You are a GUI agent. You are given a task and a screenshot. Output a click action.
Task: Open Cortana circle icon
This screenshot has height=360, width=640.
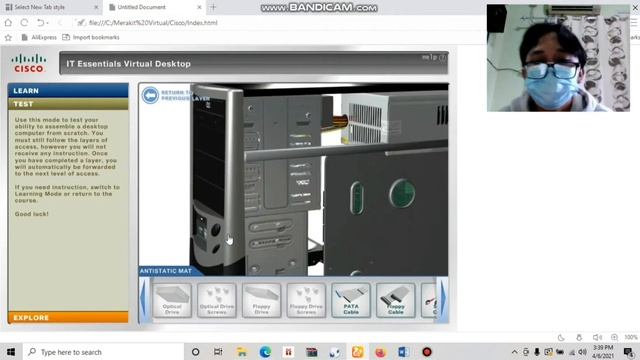click(196, 352)
